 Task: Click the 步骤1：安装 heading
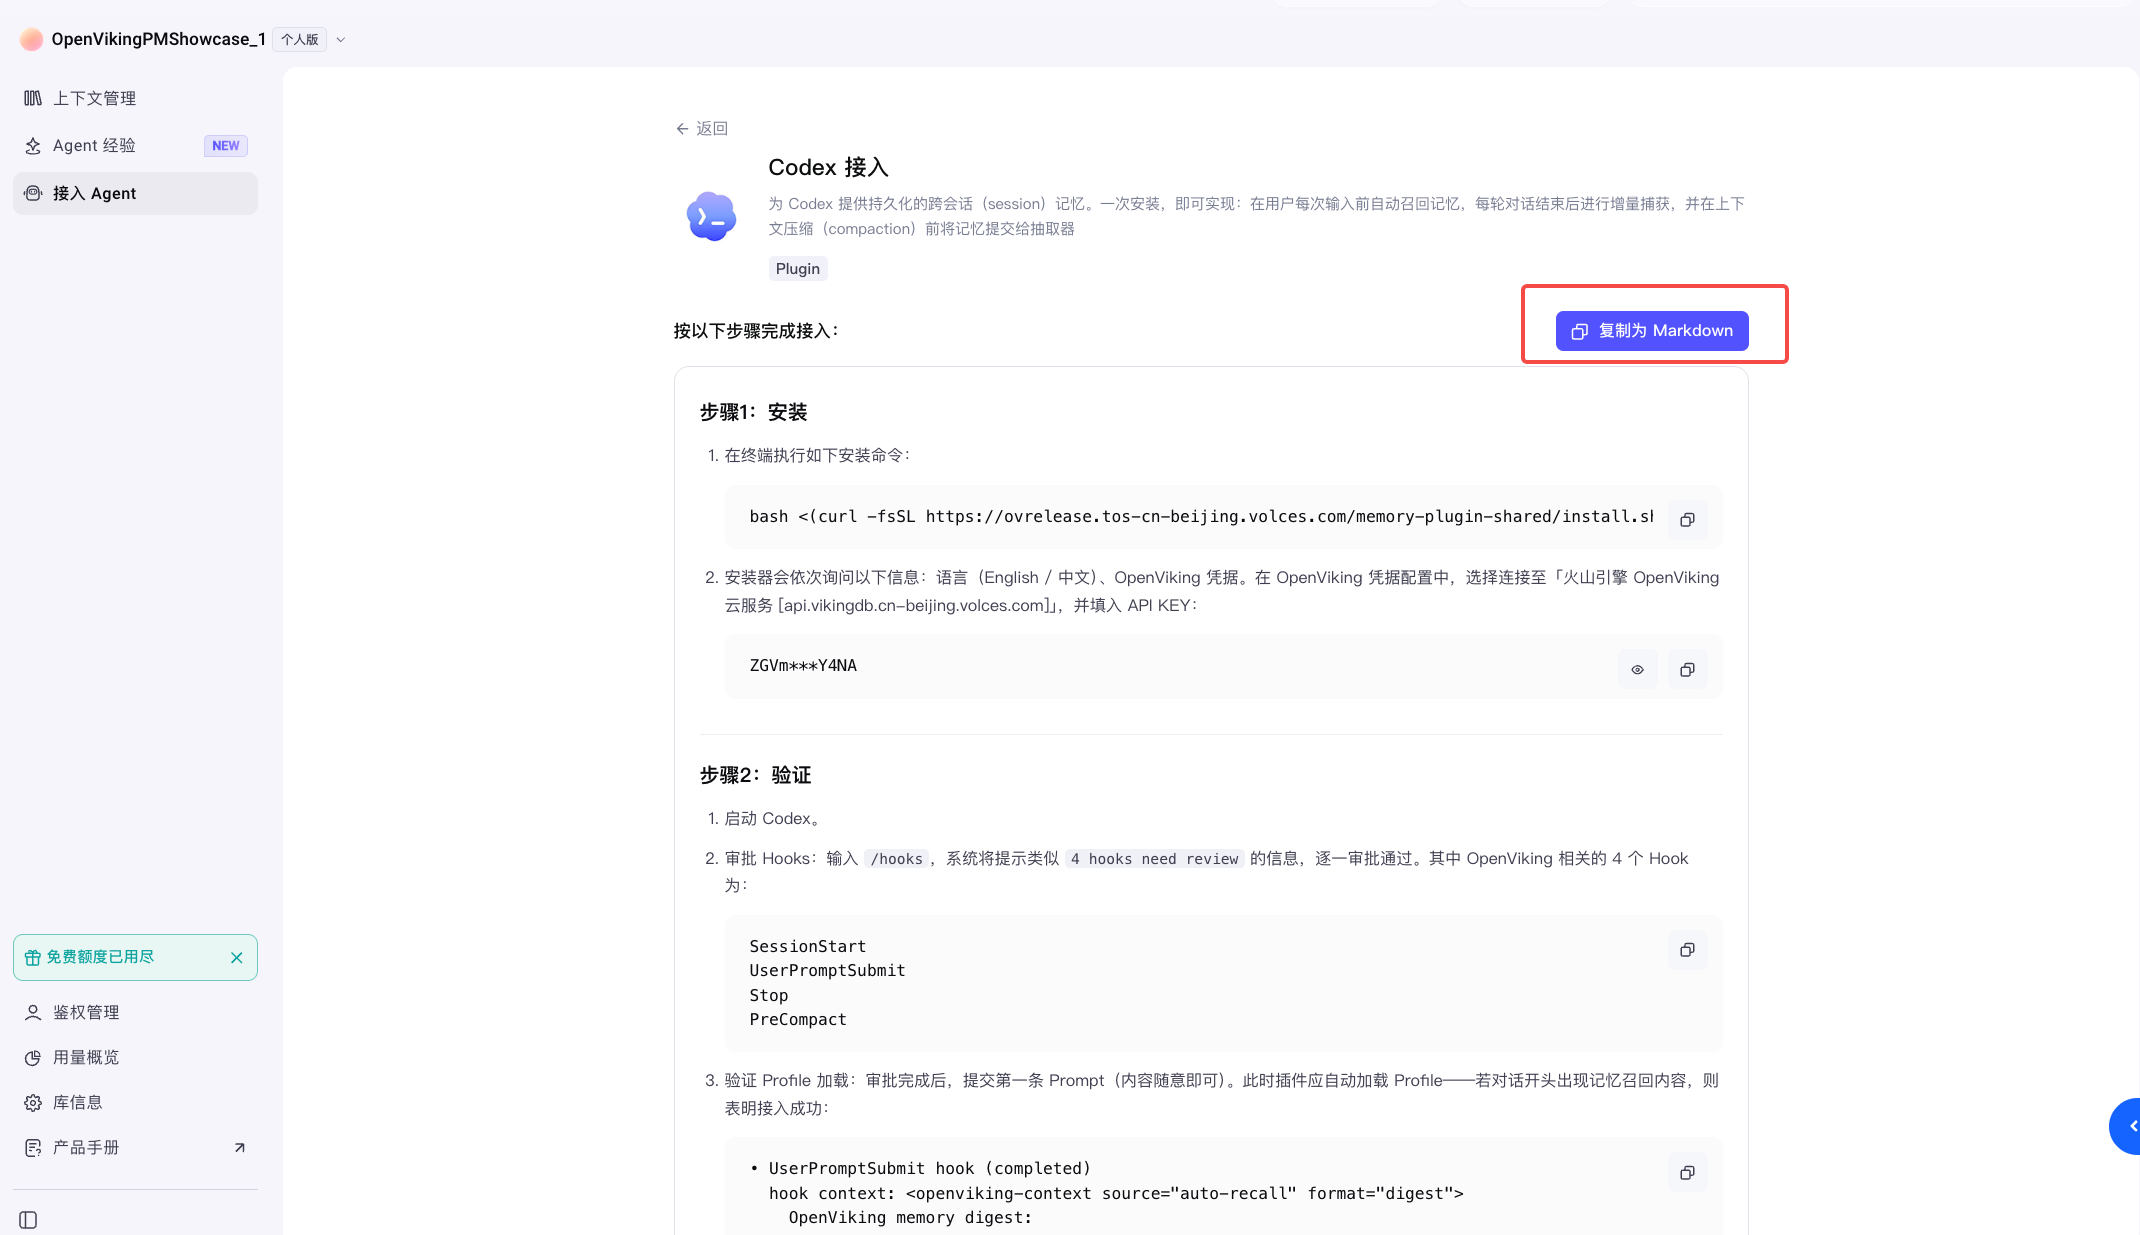[x=753, y=412]
